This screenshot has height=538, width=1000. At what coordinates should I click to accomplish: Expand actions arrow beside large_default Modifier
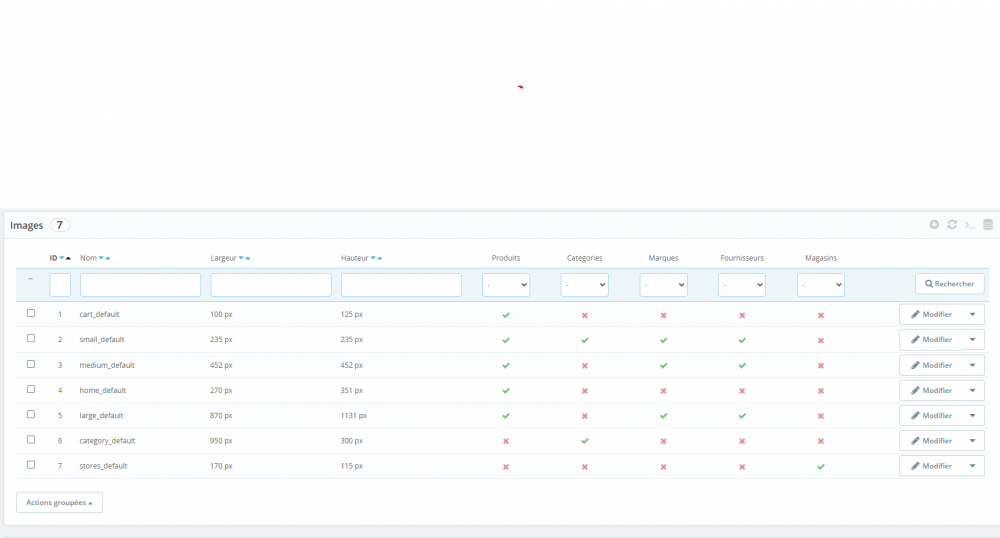(x=973, y=416)
